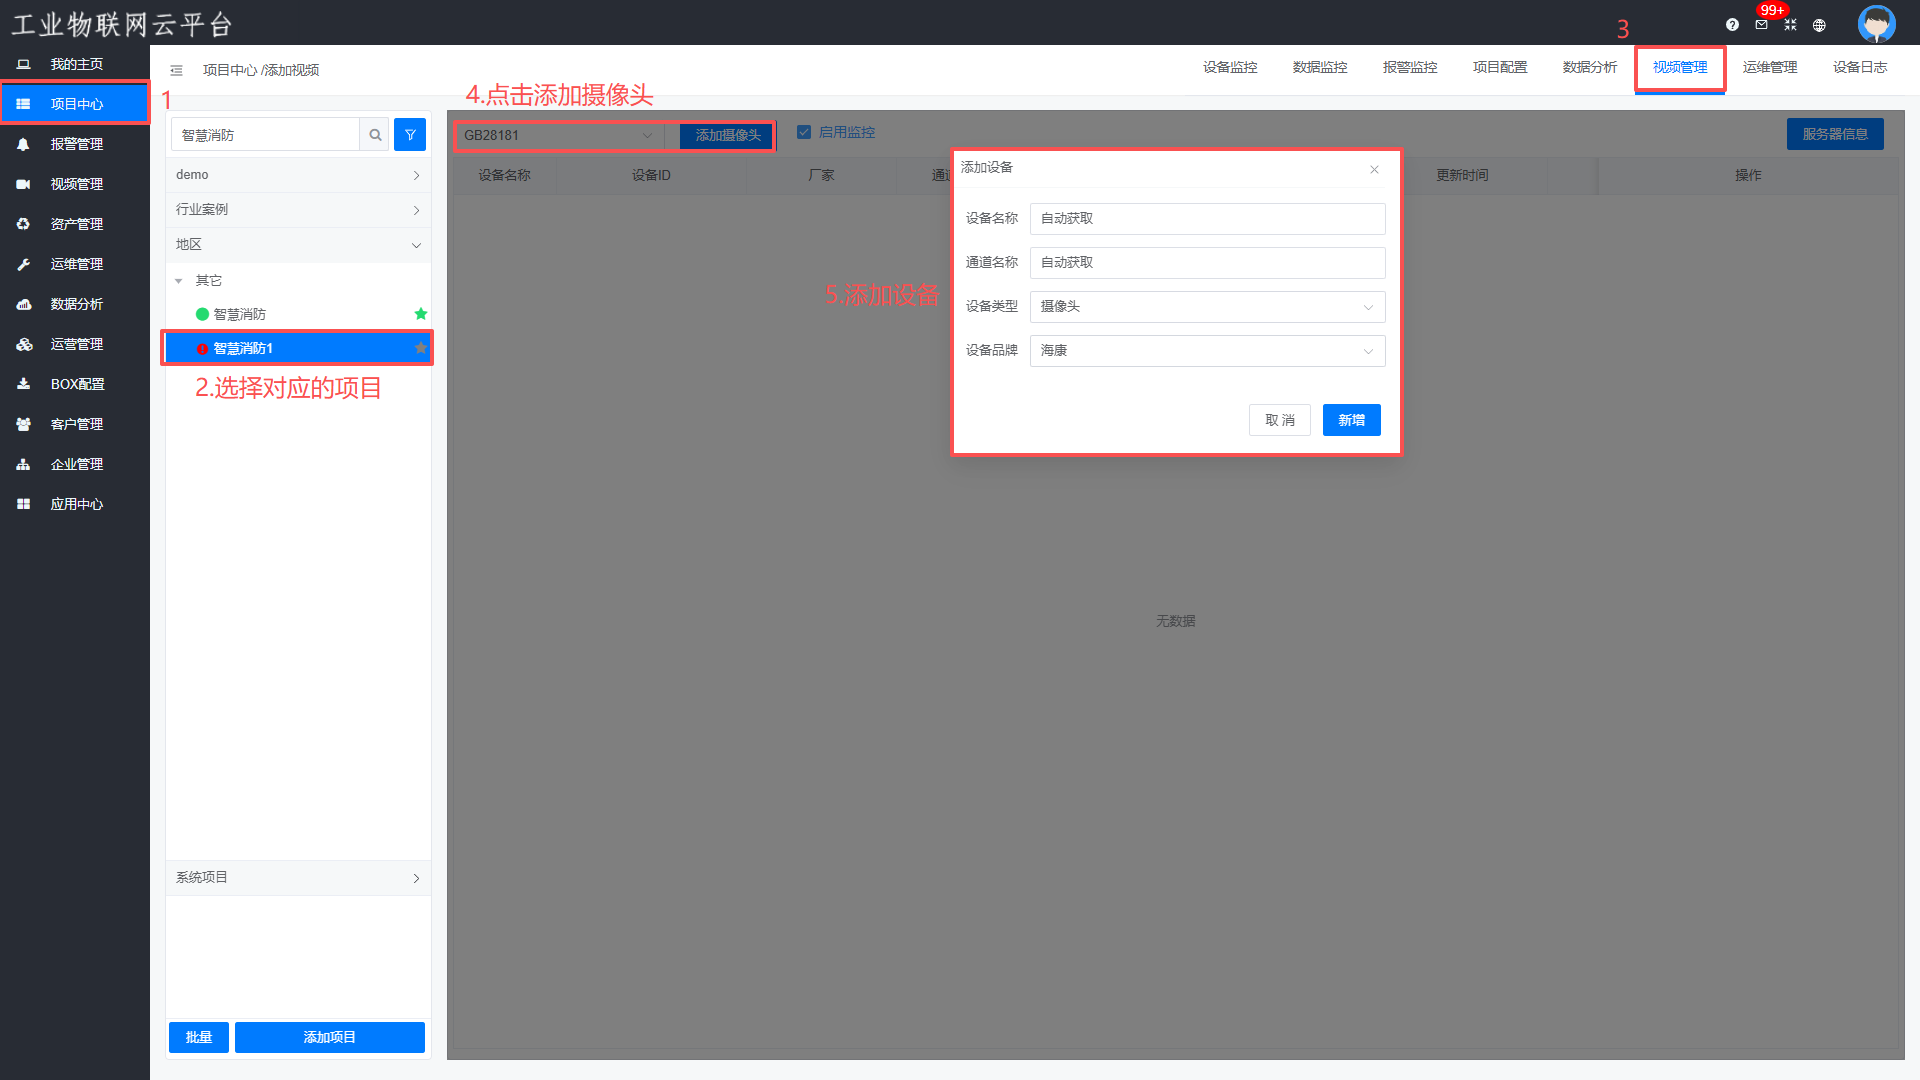Open the help question mark icon
Image resolution: width=1920 pixels, height=1080 pixels.
(1732, 25)
